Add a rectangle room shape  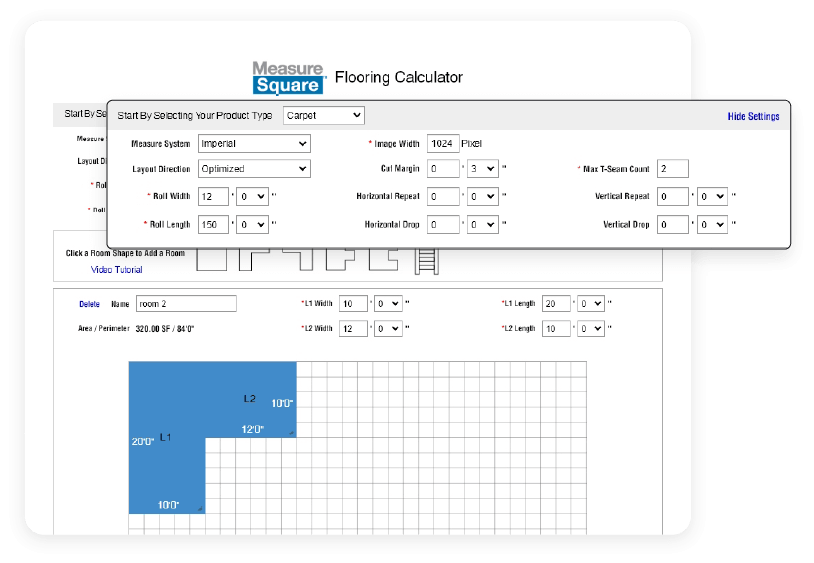pos(212,259)
